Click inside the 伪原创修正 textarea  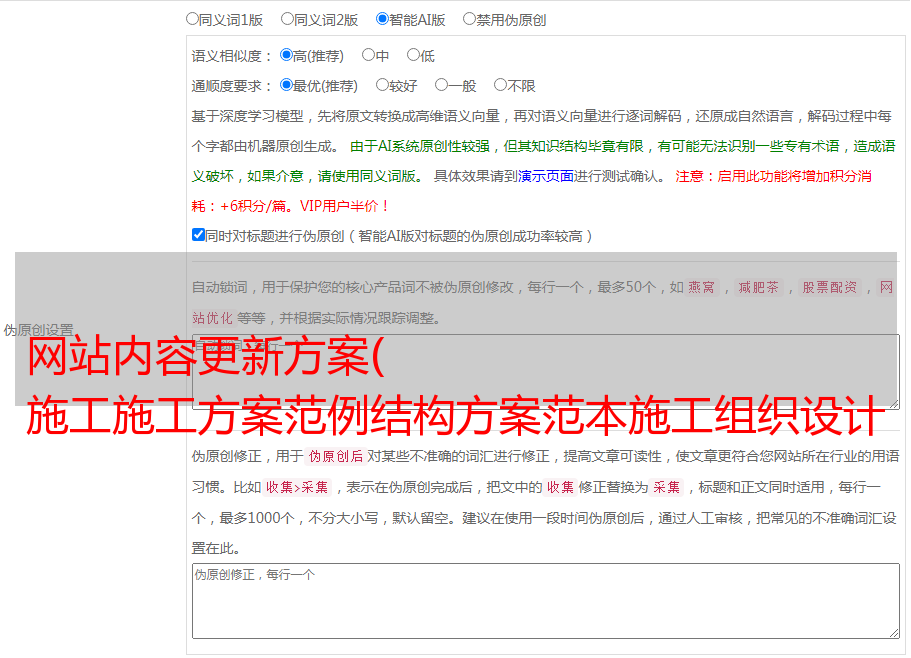pos(546,601)
